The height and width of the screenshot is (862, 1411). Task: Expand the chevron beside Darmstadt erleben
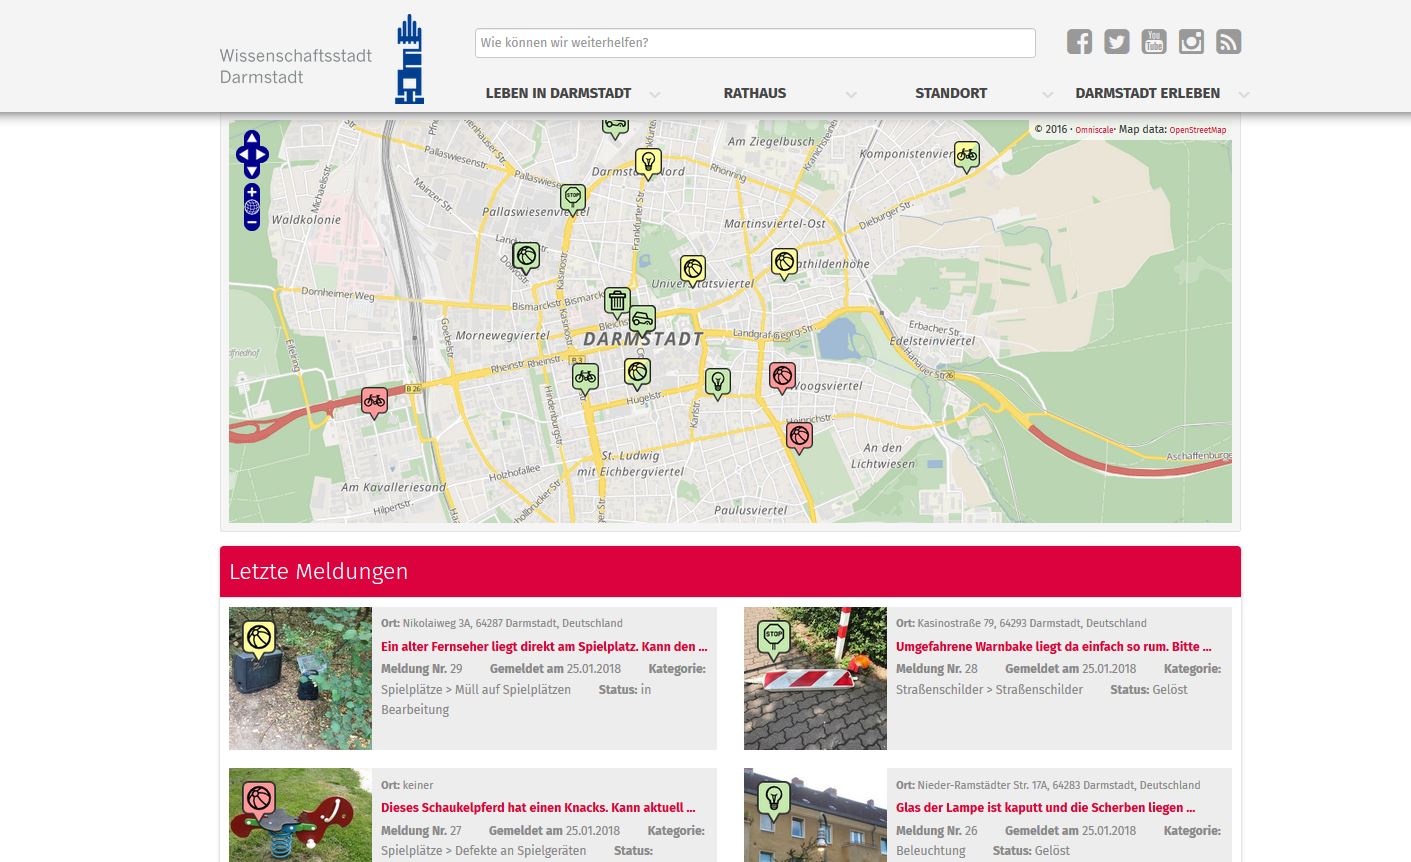coord(1244,95)
